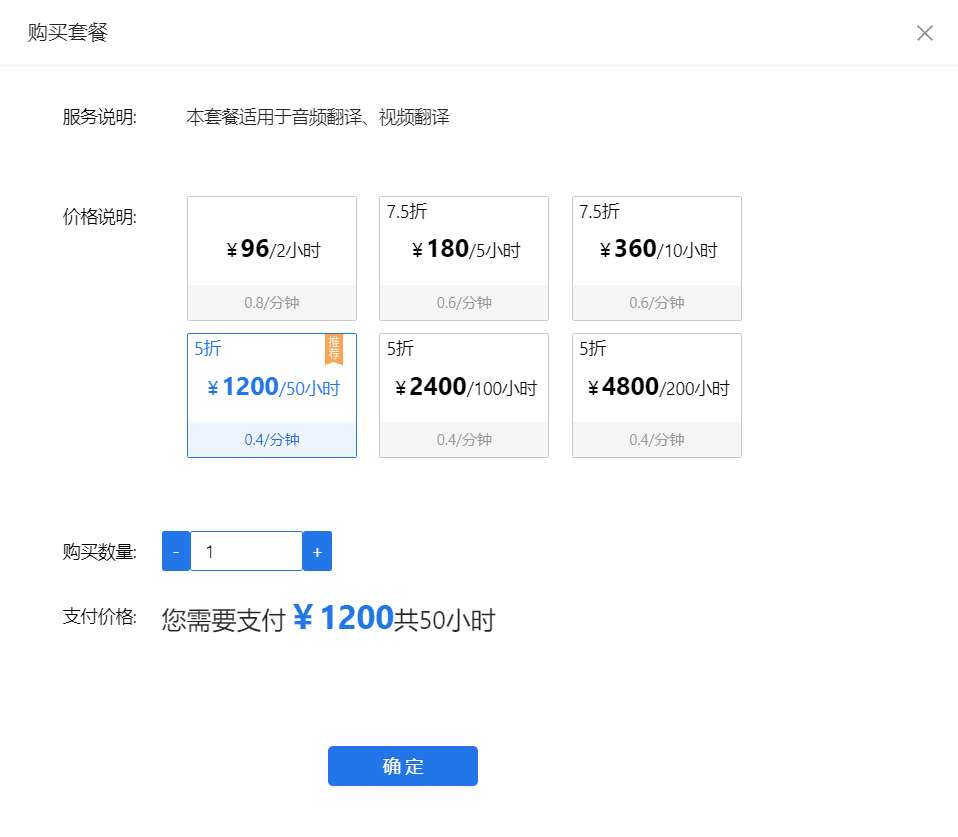Increase purchase quantity with plus button

coord(317,550)
